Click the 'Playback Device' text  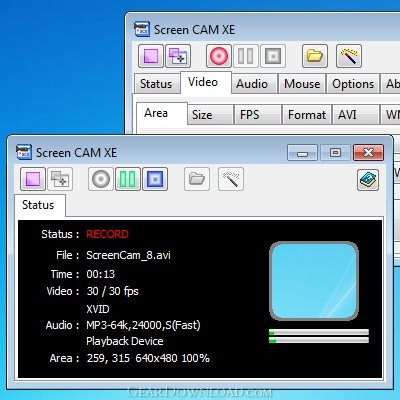(125, 341)
